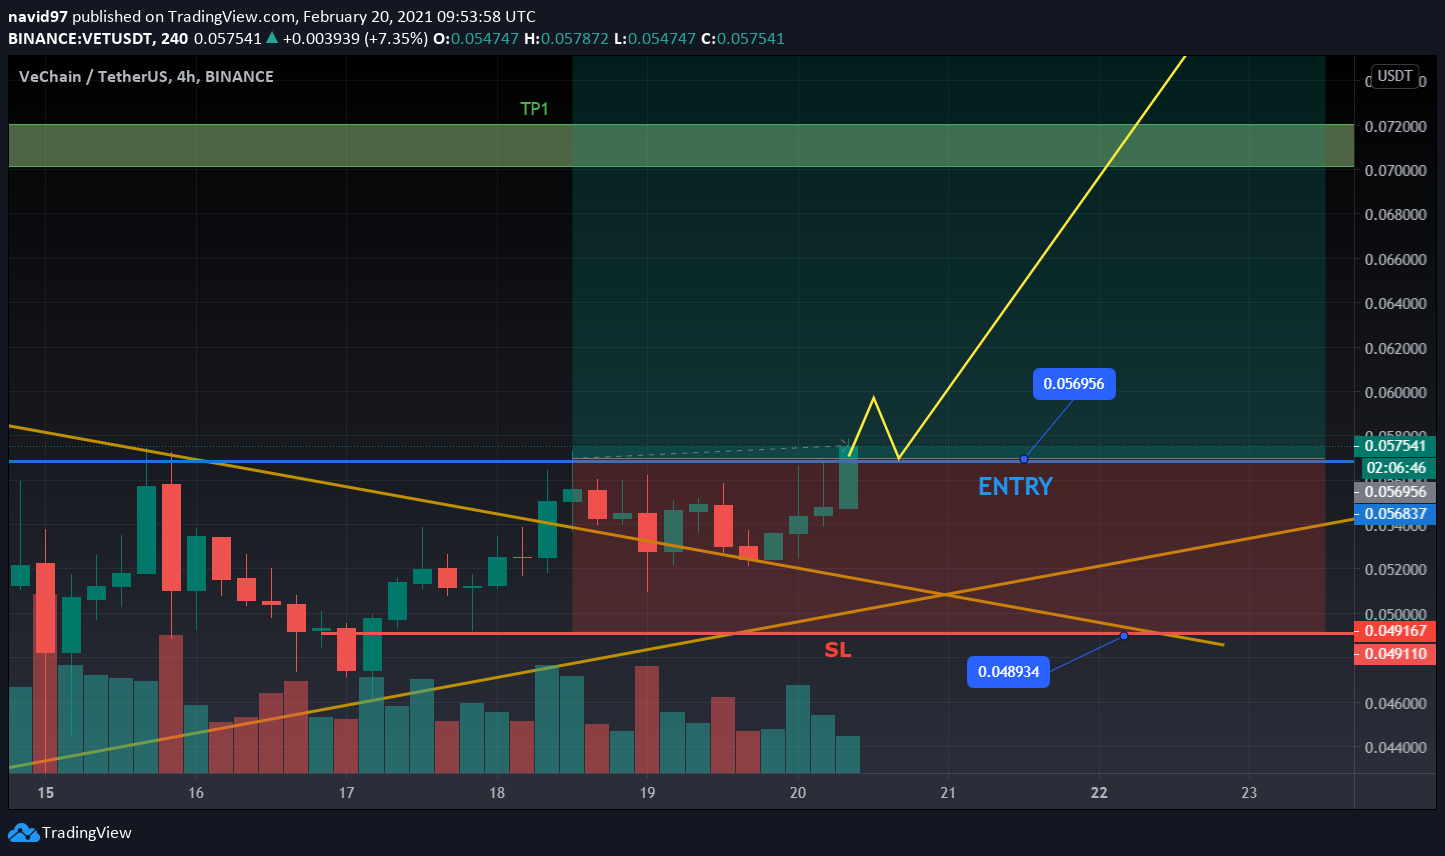Click date 15 on the time axis
The image size is (1445, 856).
coord(45,793)
